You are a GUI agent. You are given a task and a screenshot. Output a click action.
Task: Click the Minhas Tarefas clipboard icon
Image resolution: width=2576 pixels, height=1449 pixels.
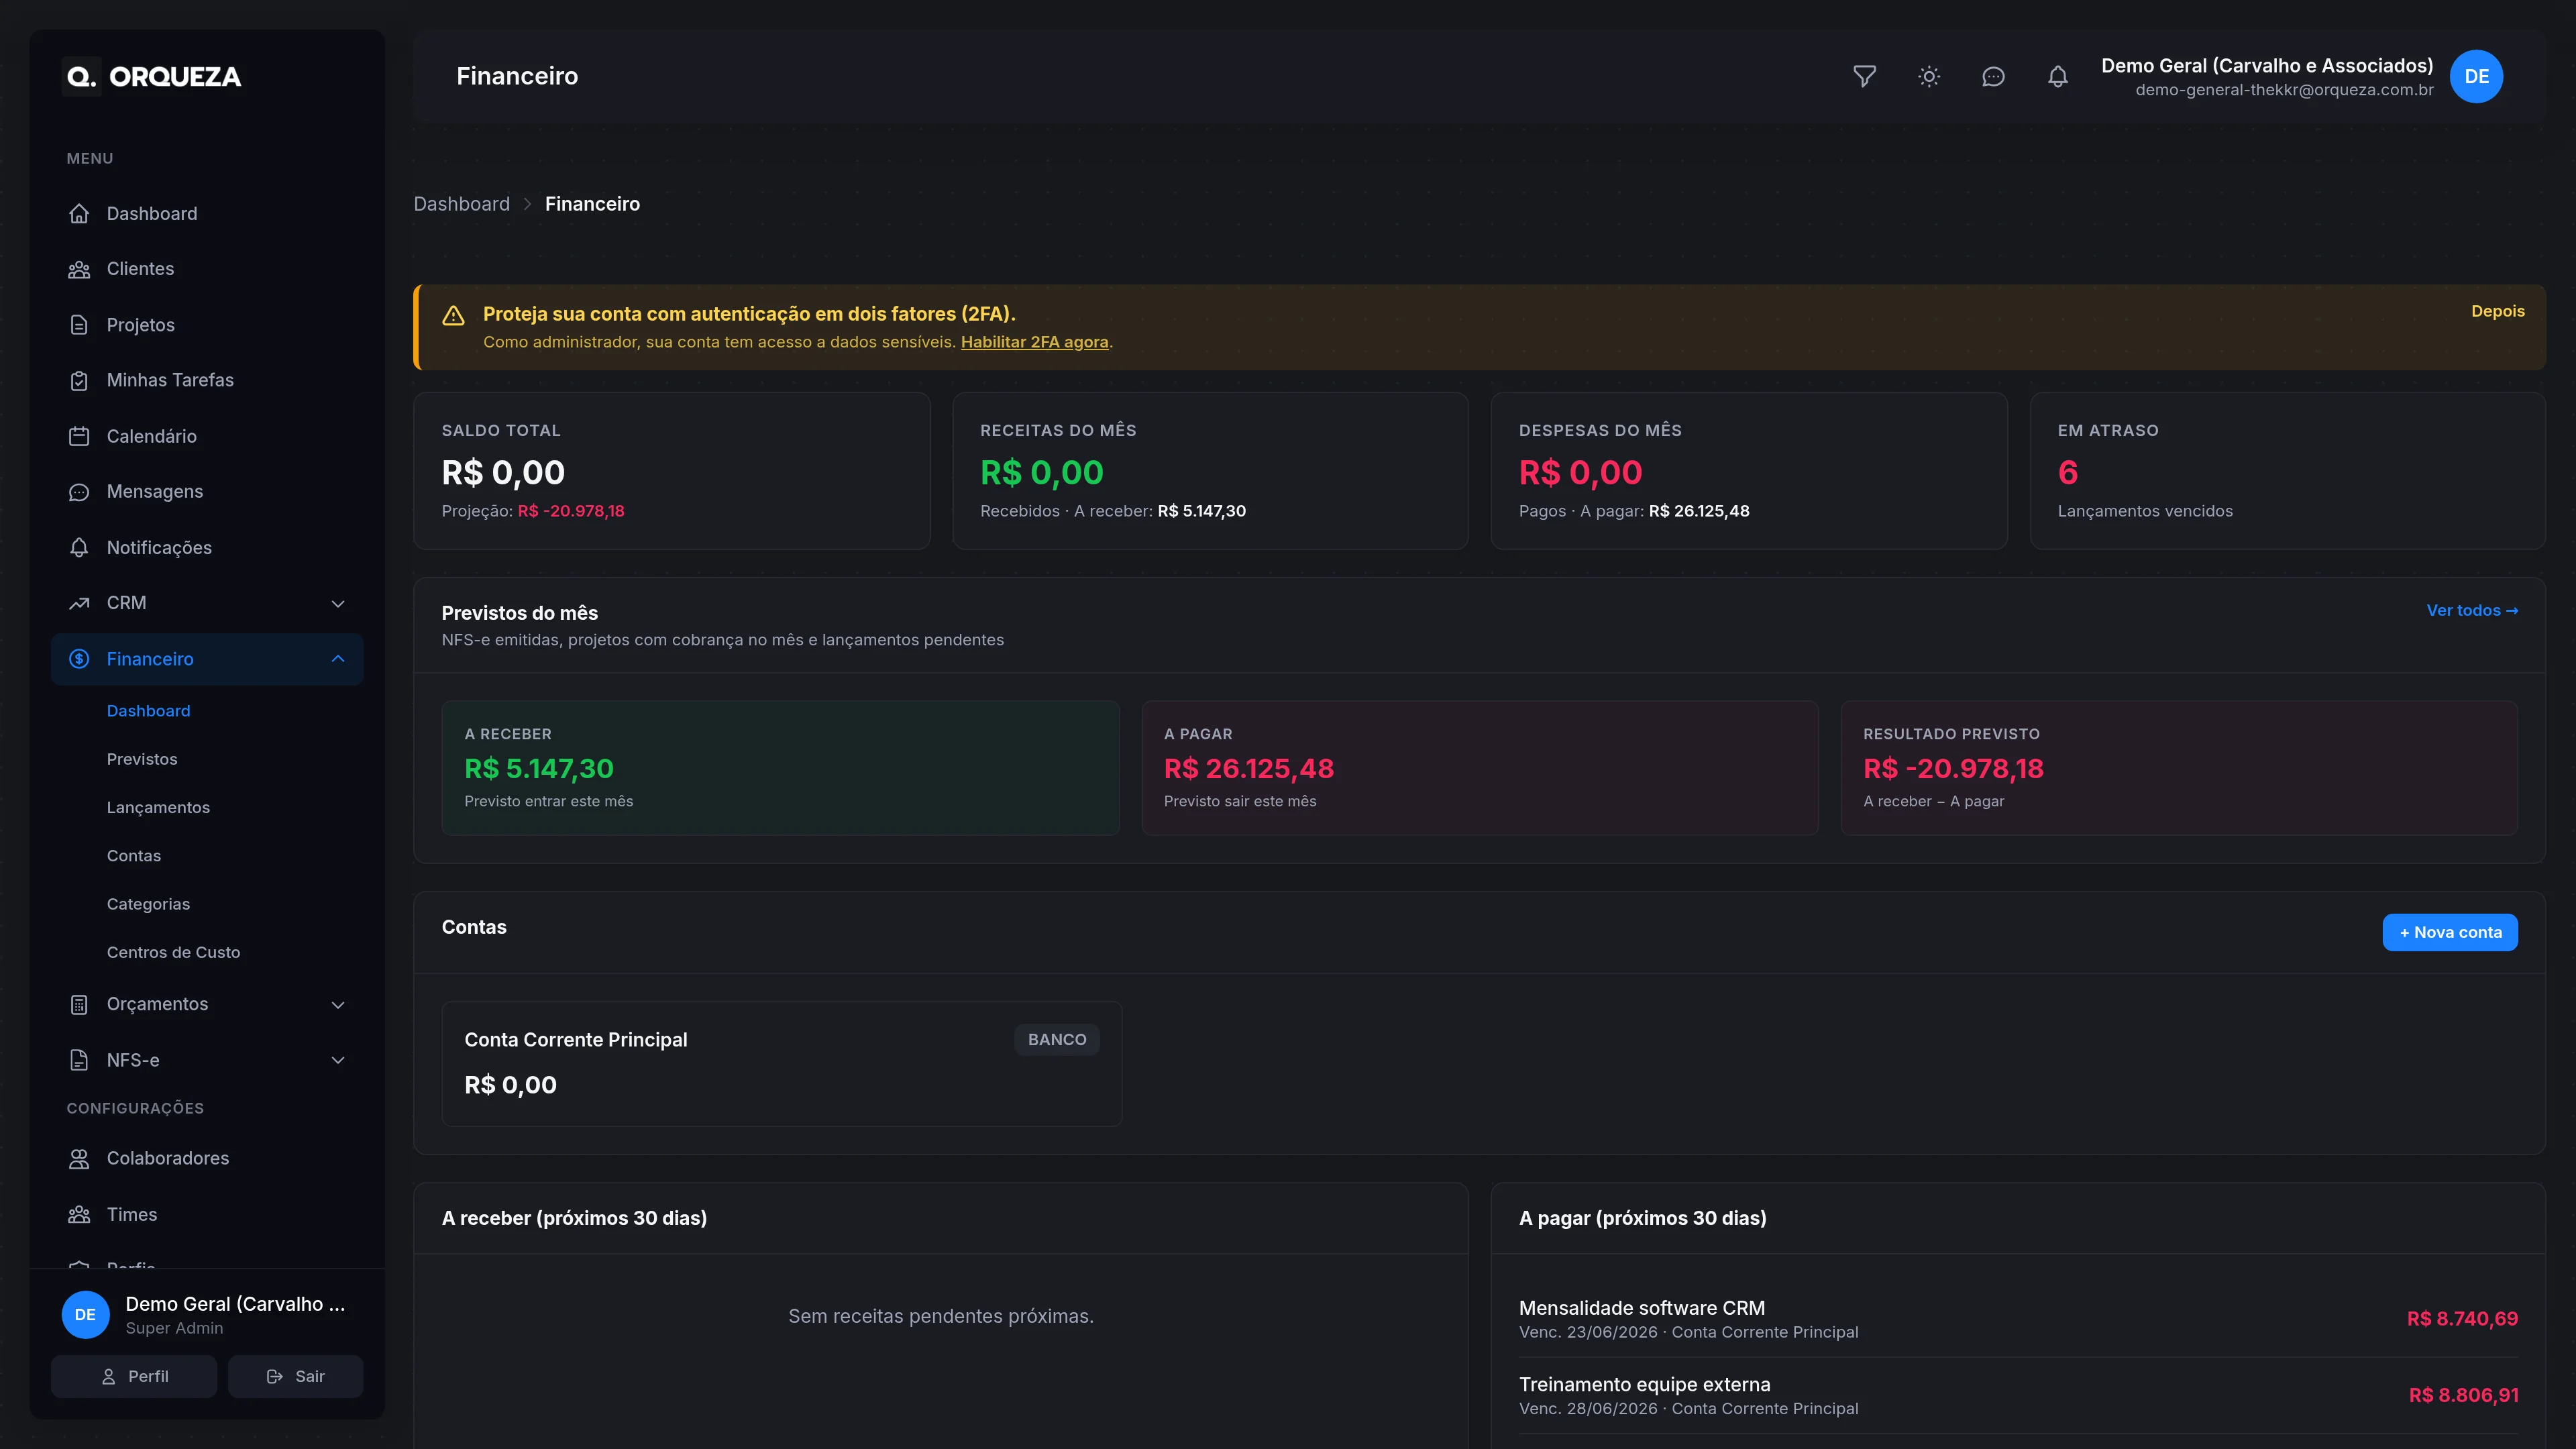[79, 380]
